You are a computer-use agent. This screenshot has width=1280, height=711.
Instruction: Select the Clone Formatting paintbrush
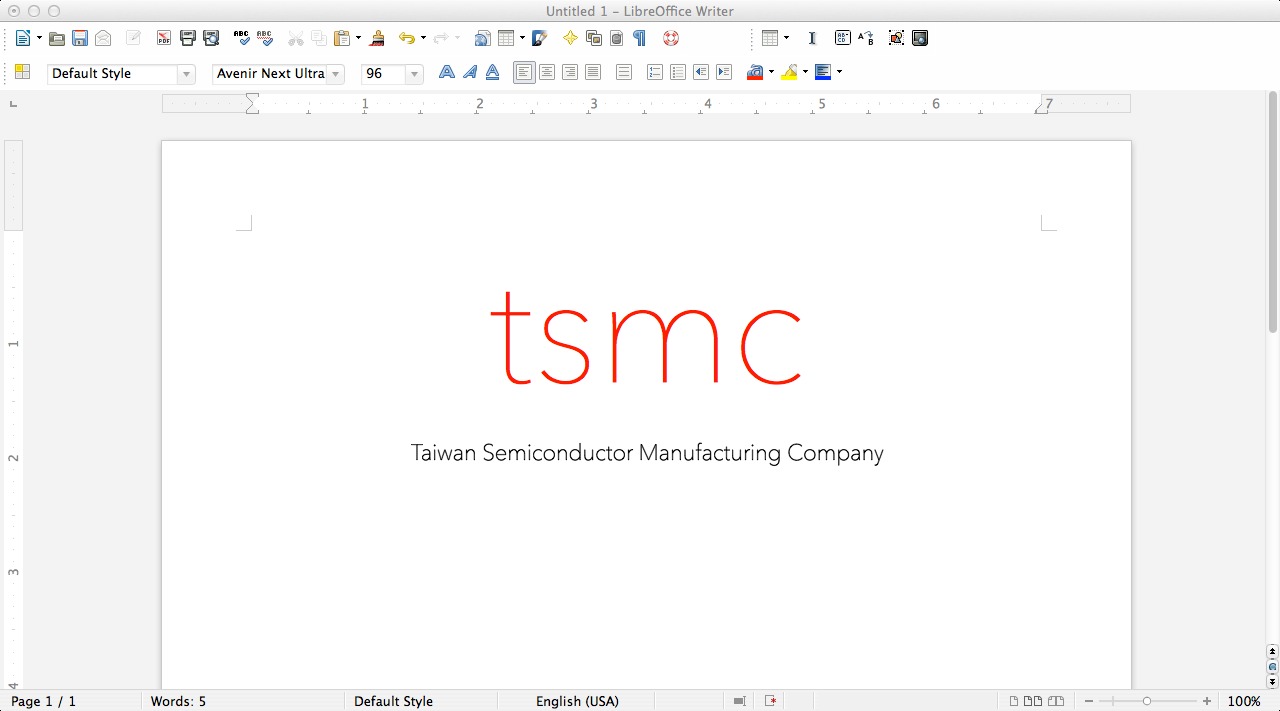coord(377,38)
